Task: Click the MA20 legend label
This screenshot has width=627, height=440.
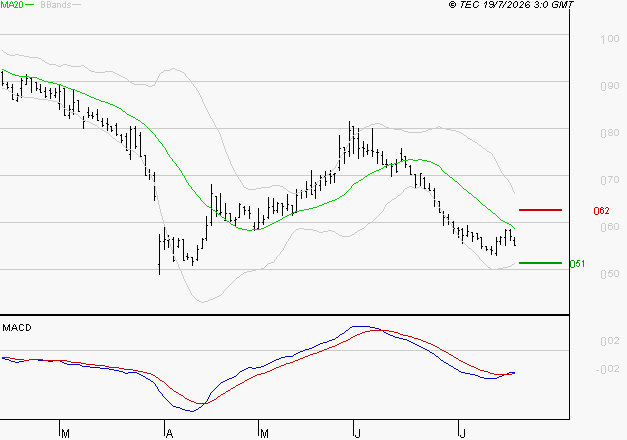Action: tap(12, 5)
